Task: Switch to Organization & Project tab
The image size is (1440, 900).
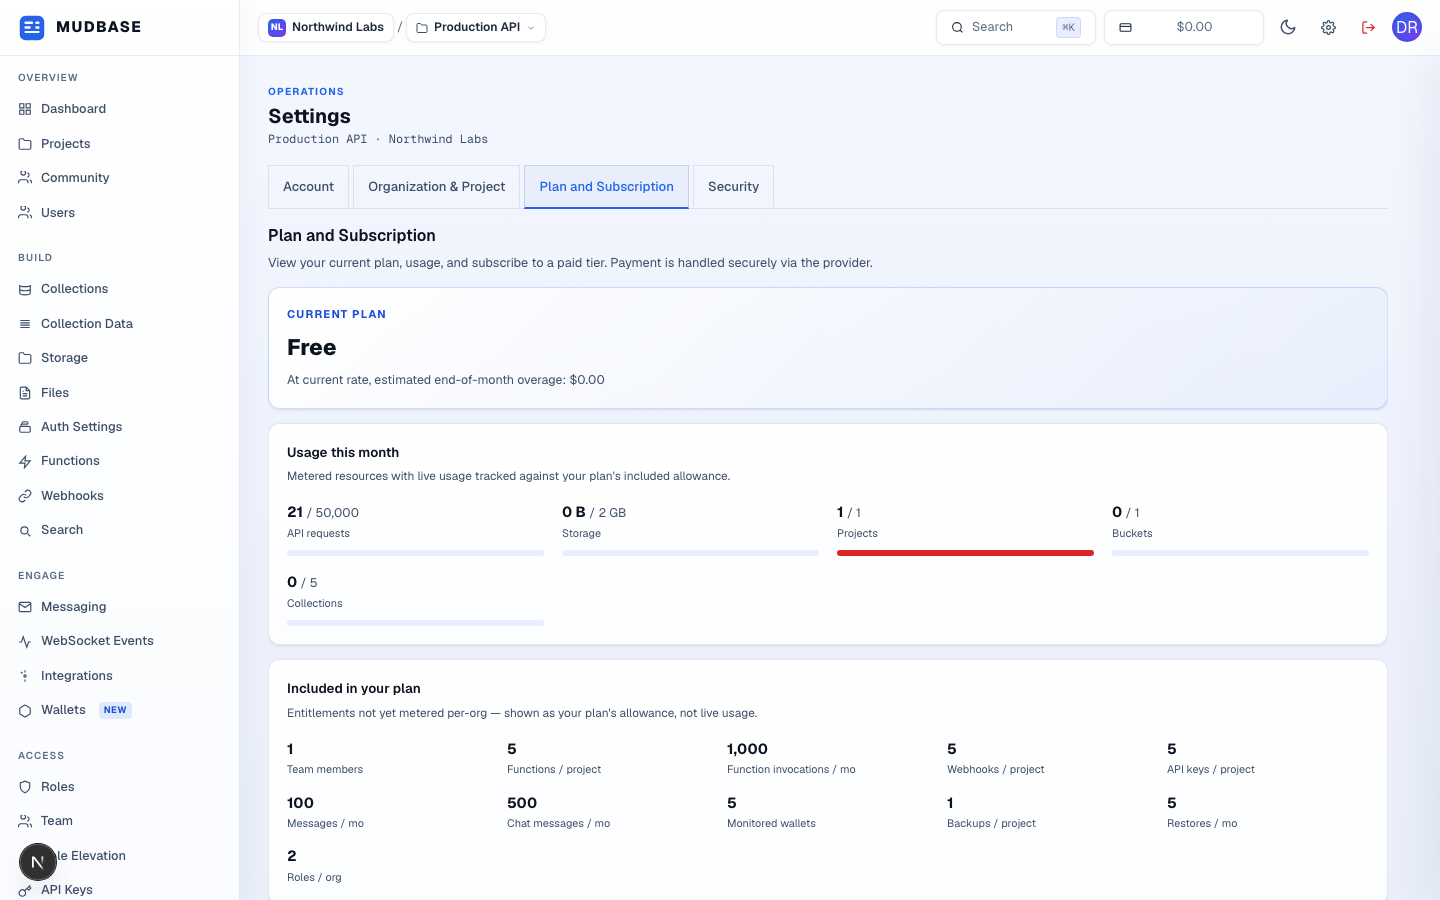Action: (x=436, y=187)
